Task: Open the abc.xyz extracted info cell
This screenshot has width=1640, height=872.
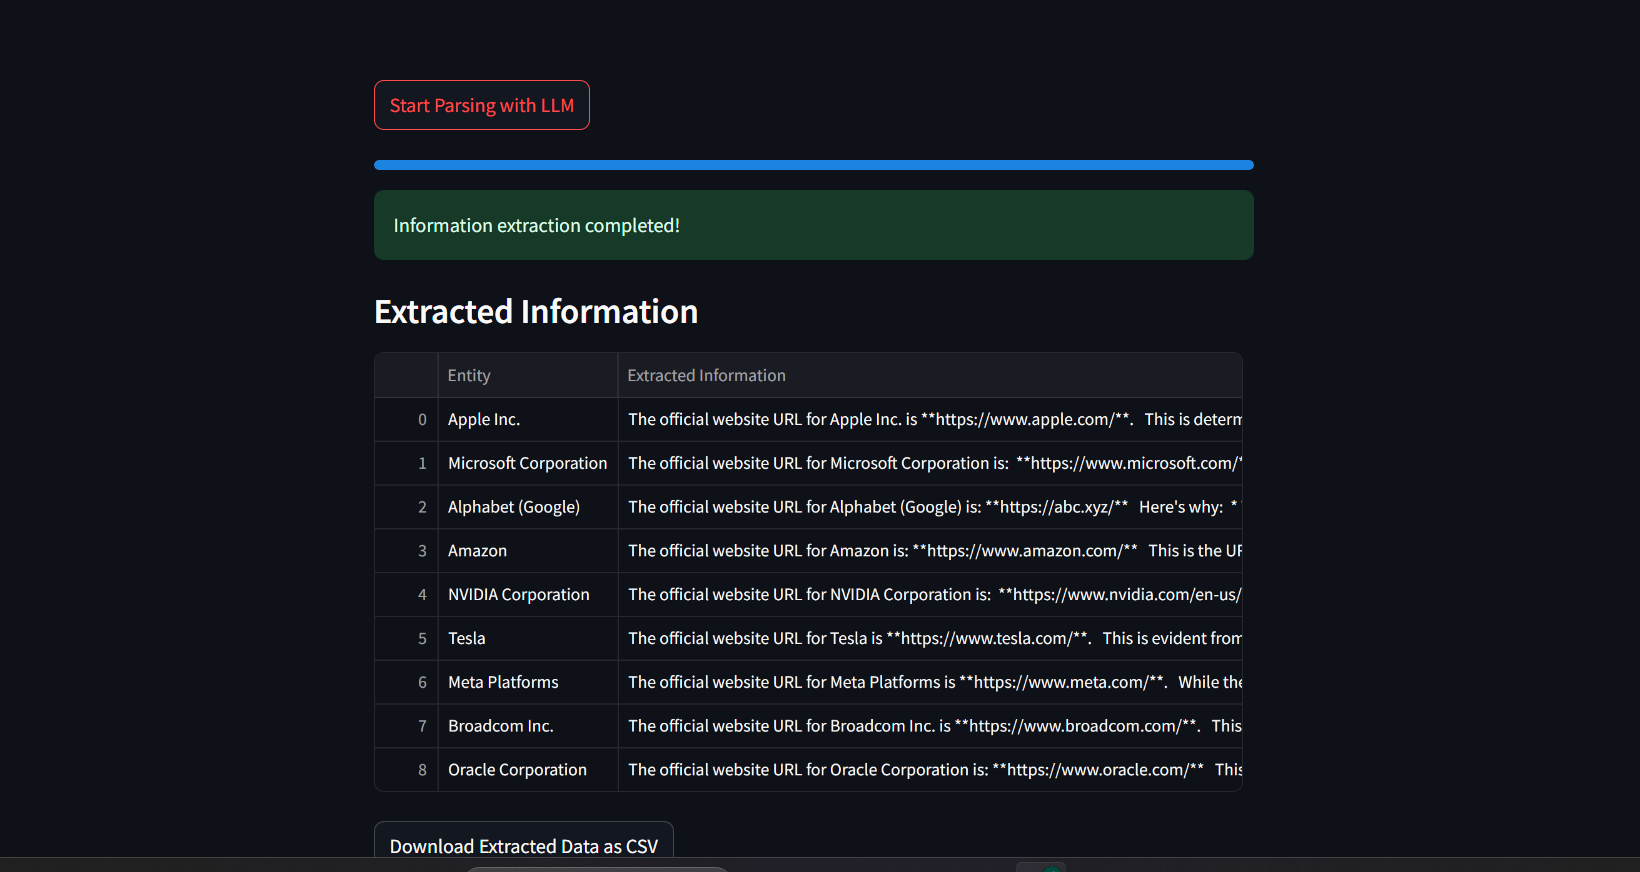Action: coord(930,507)
